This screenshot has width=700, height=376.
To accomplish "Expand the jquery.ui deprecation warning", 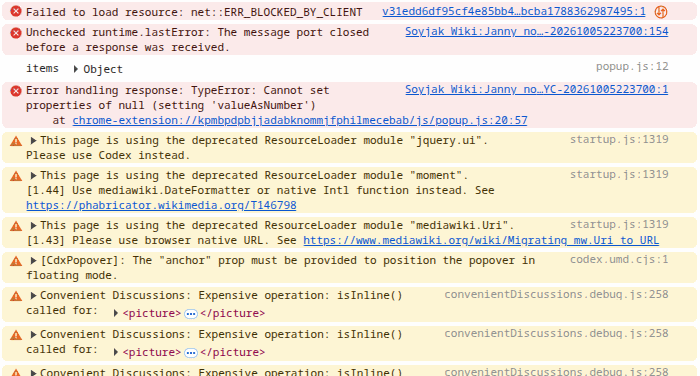I will tap(33, 141).
